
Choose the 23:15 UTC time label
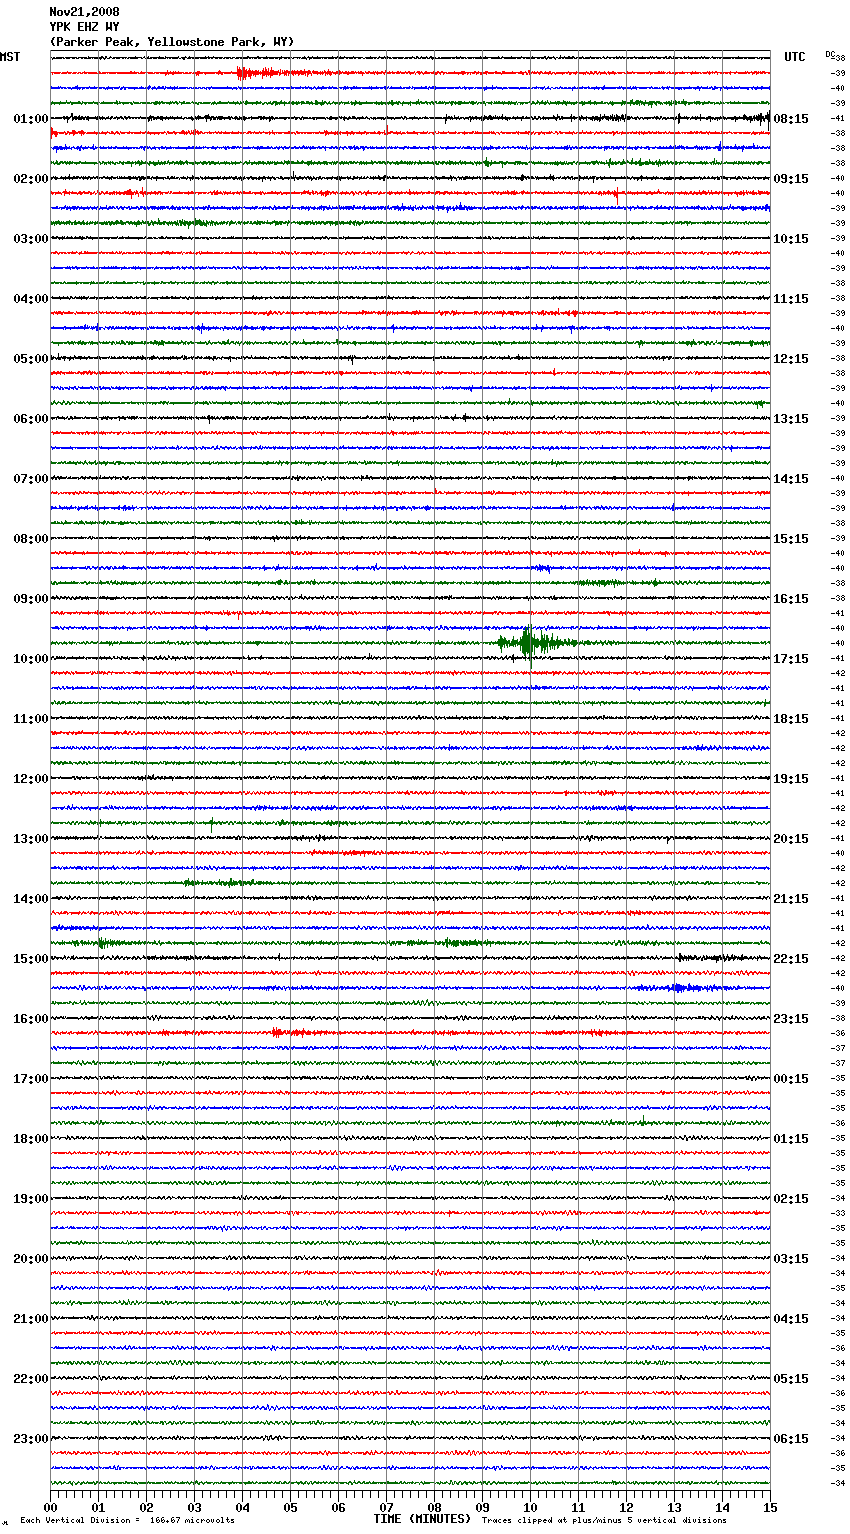point(791,1019)
